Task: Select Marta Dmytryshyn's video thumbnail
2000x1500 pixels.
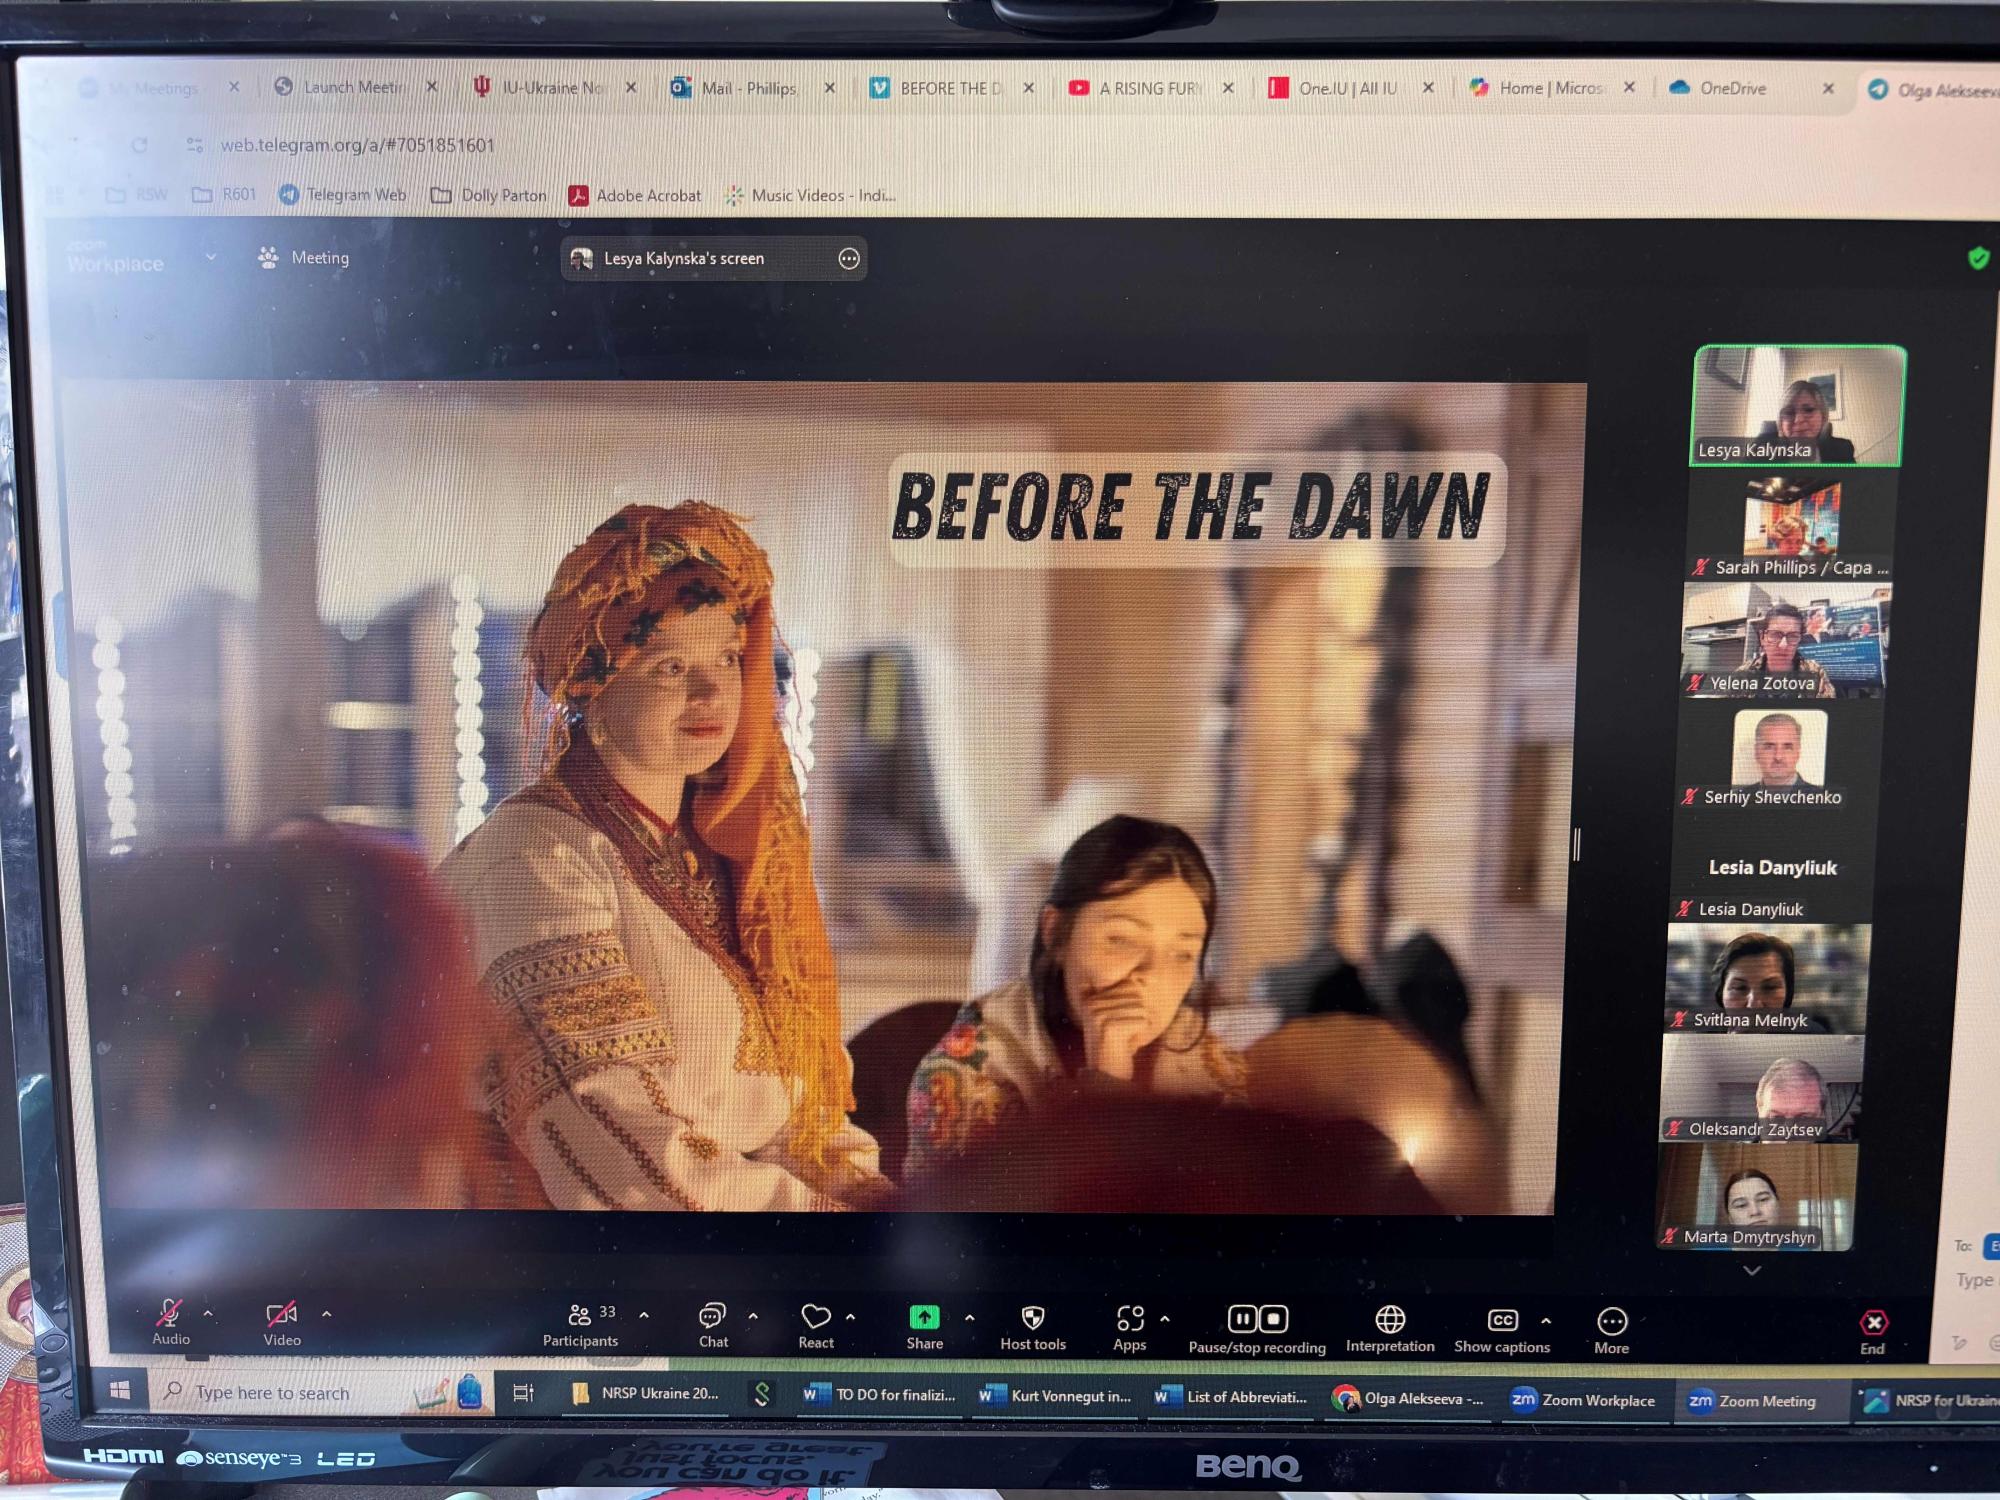Action: [x=1755, y=1196]
